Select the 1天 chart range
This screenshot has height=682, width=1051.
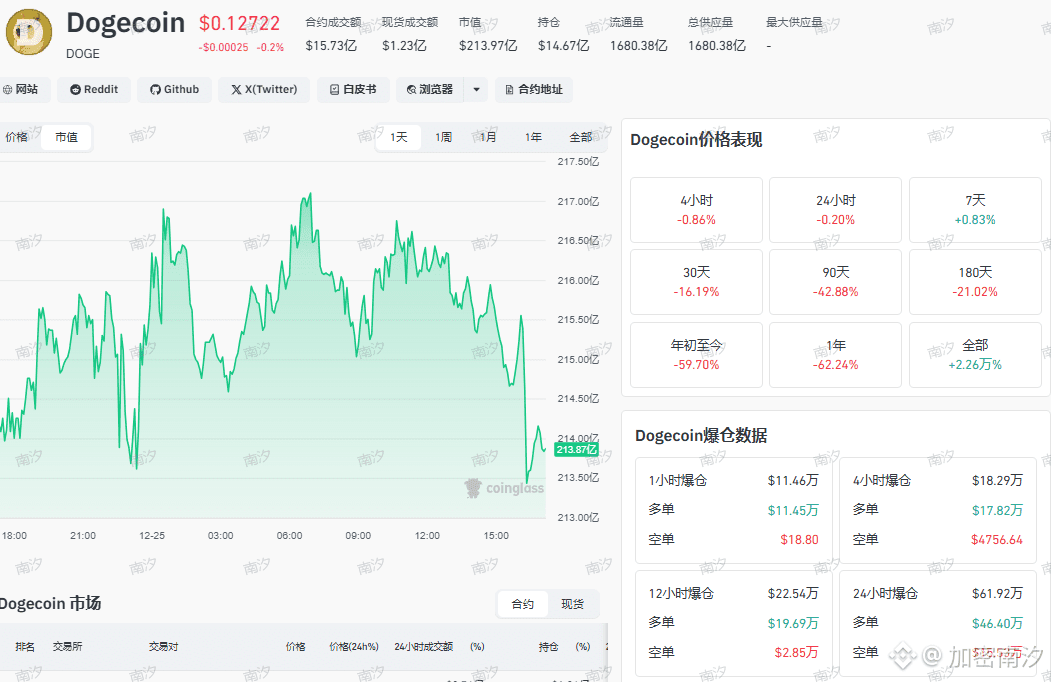coord(399,137)
